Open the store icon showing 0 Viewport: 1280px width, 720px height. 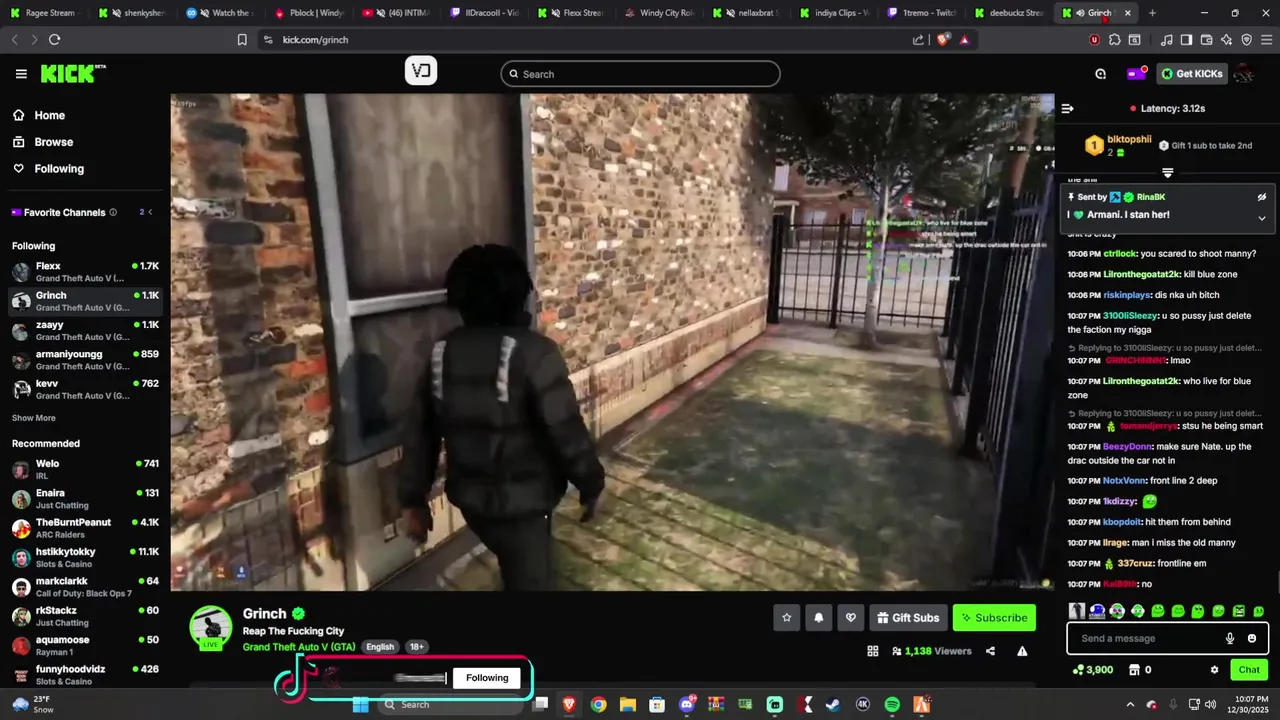coord(1140,670)
